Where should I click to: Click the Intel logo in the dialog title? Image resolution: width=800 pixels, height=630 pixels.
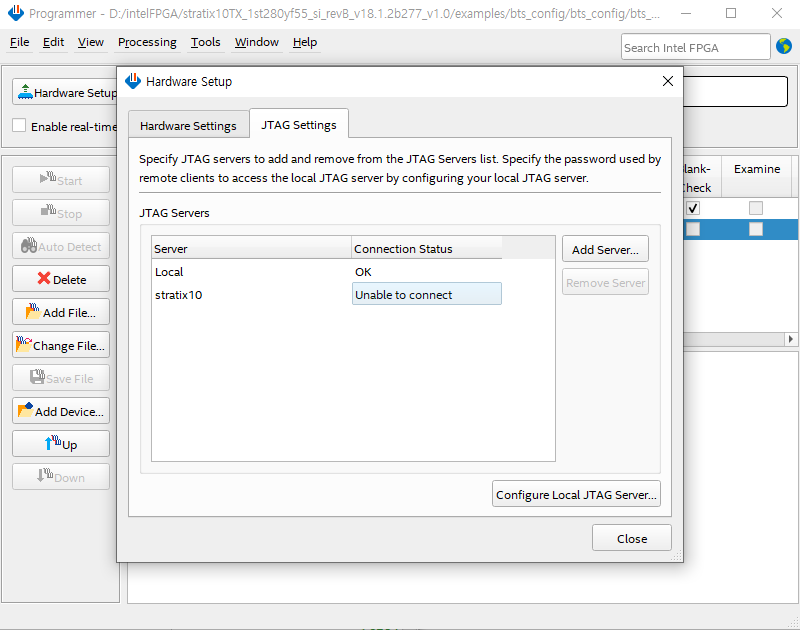pos(133,81)
